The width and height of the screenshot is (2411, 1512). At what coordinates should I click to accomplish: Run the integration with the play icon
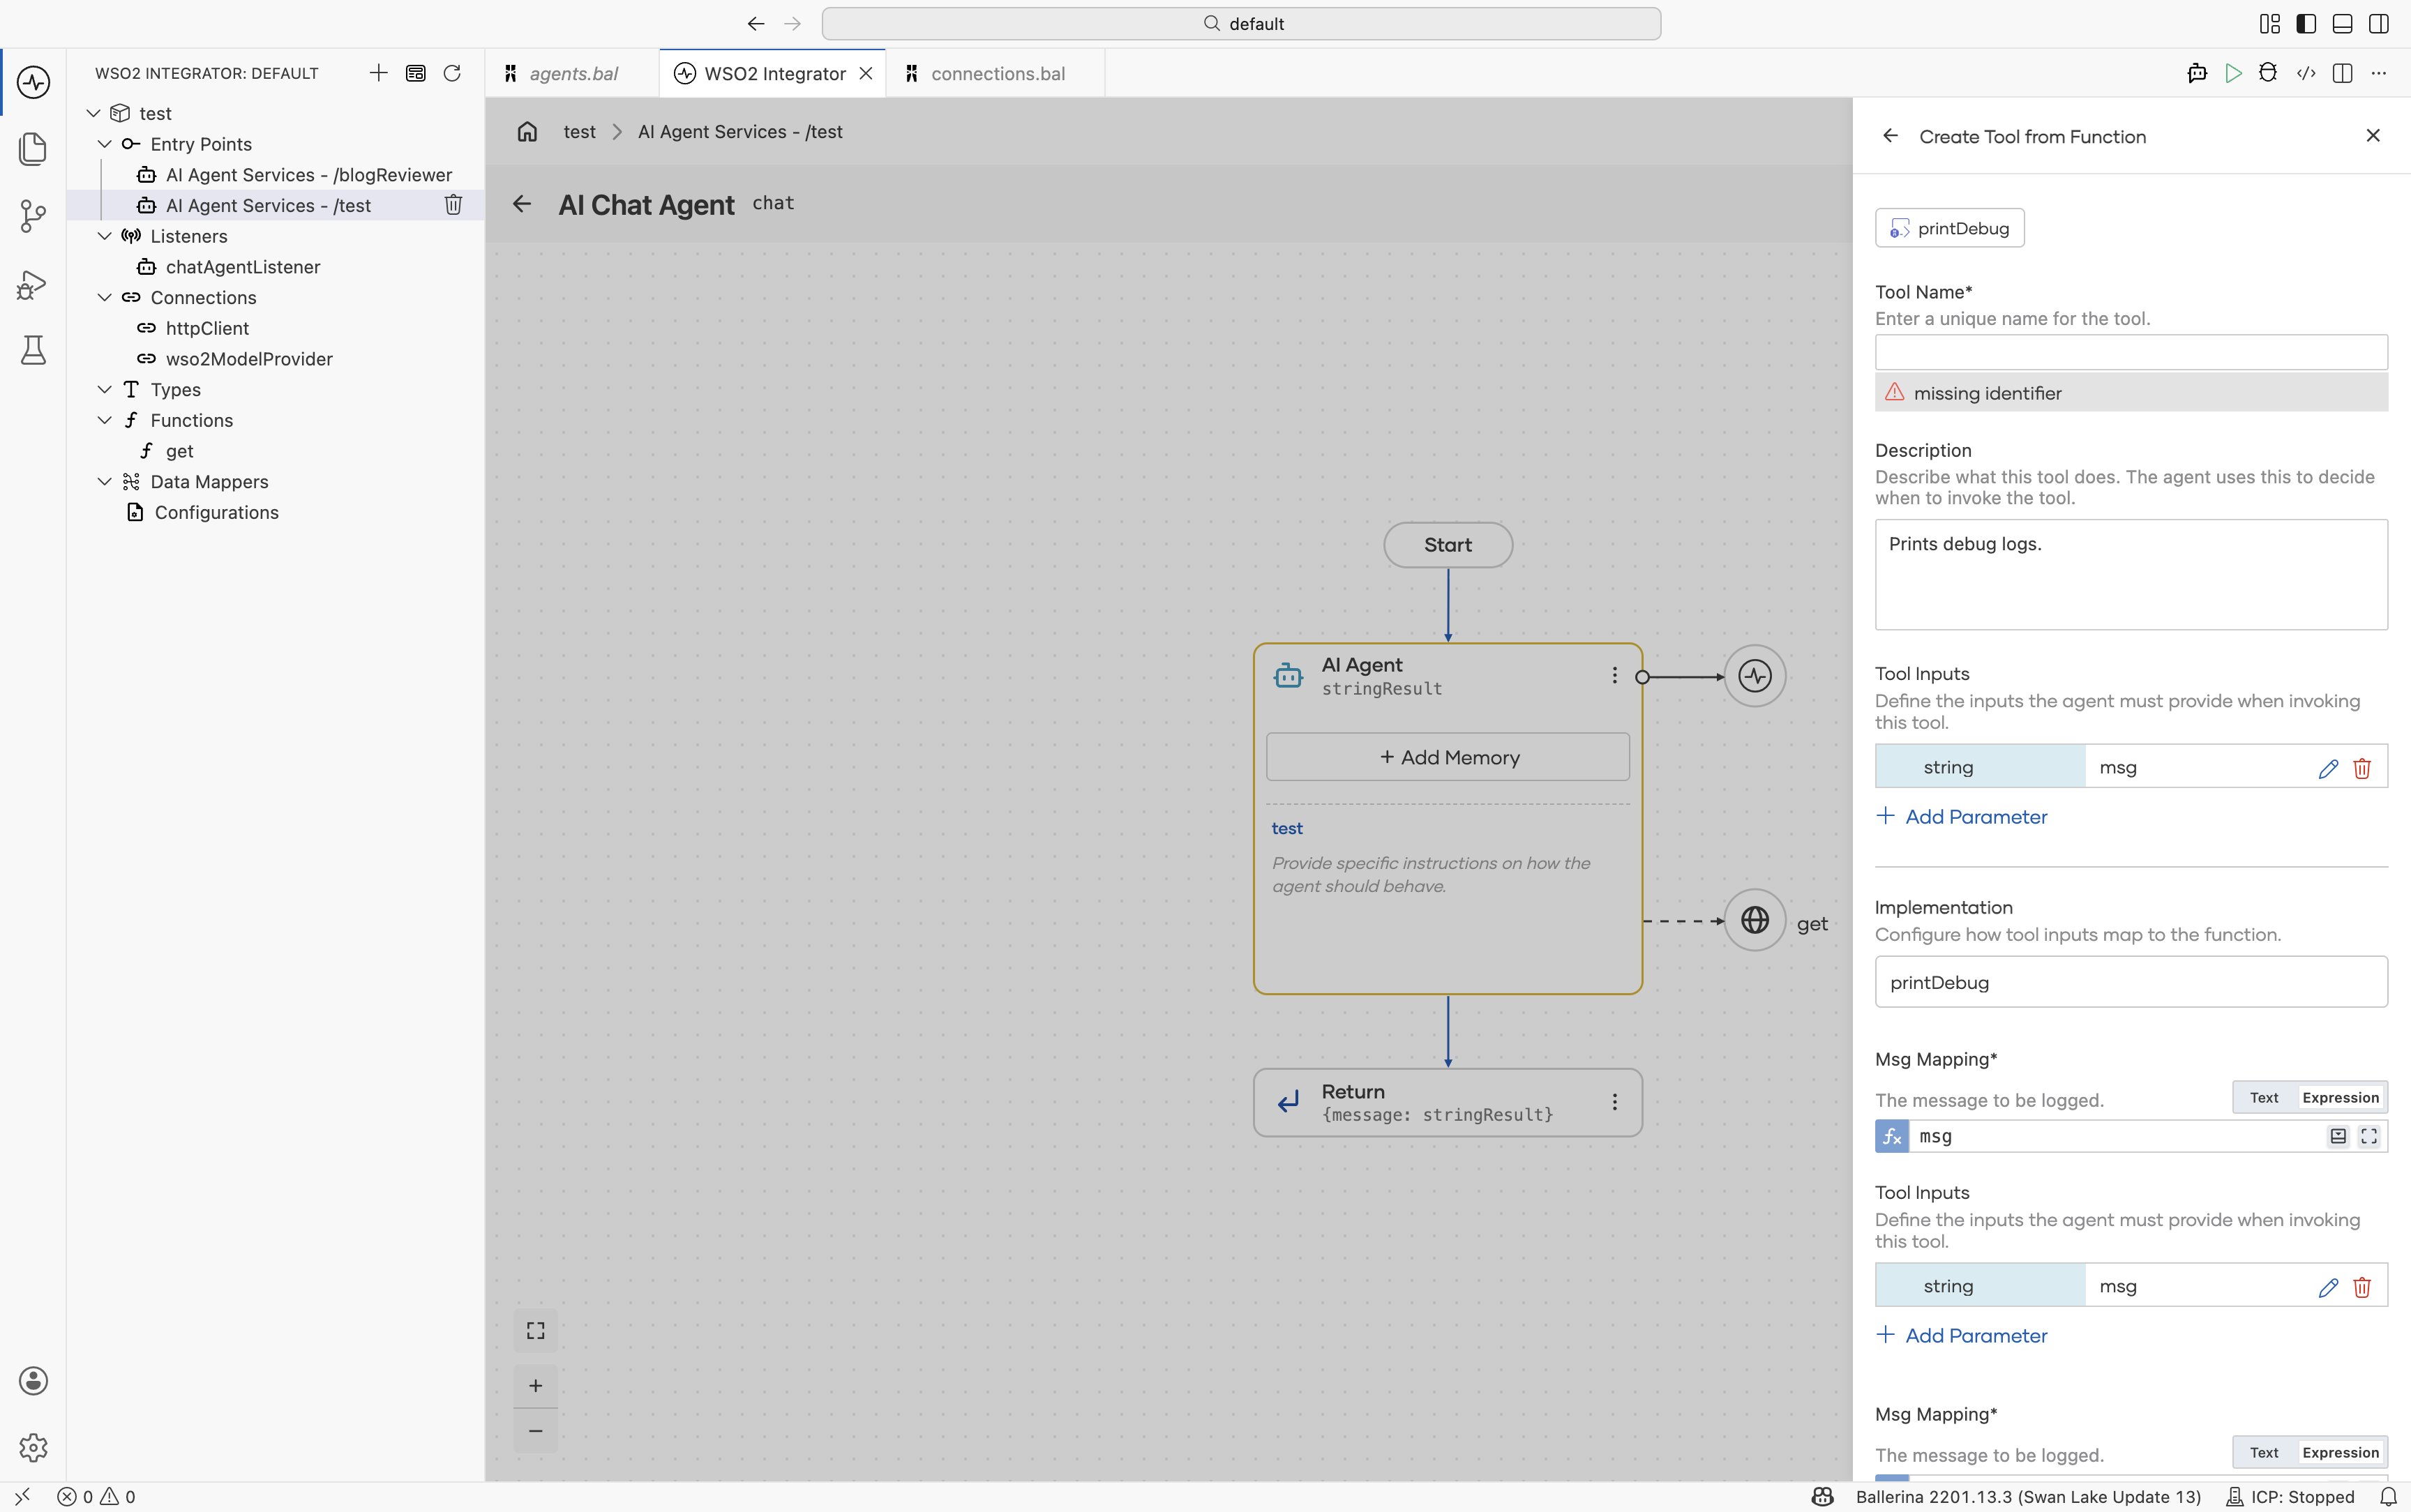tap(2233, 73)
